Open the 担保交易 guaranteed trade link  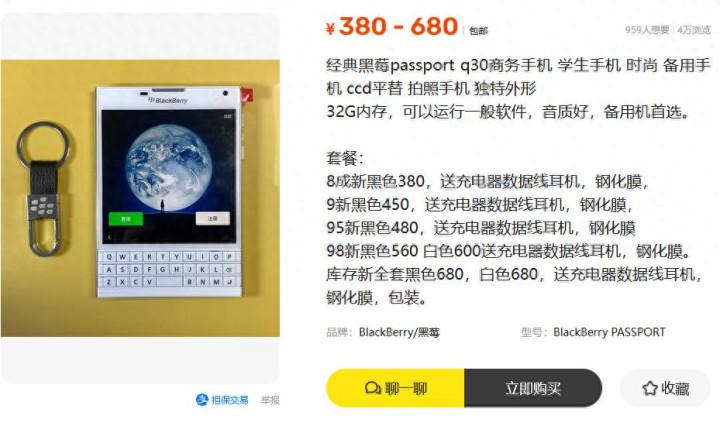(x=222, y=400)
